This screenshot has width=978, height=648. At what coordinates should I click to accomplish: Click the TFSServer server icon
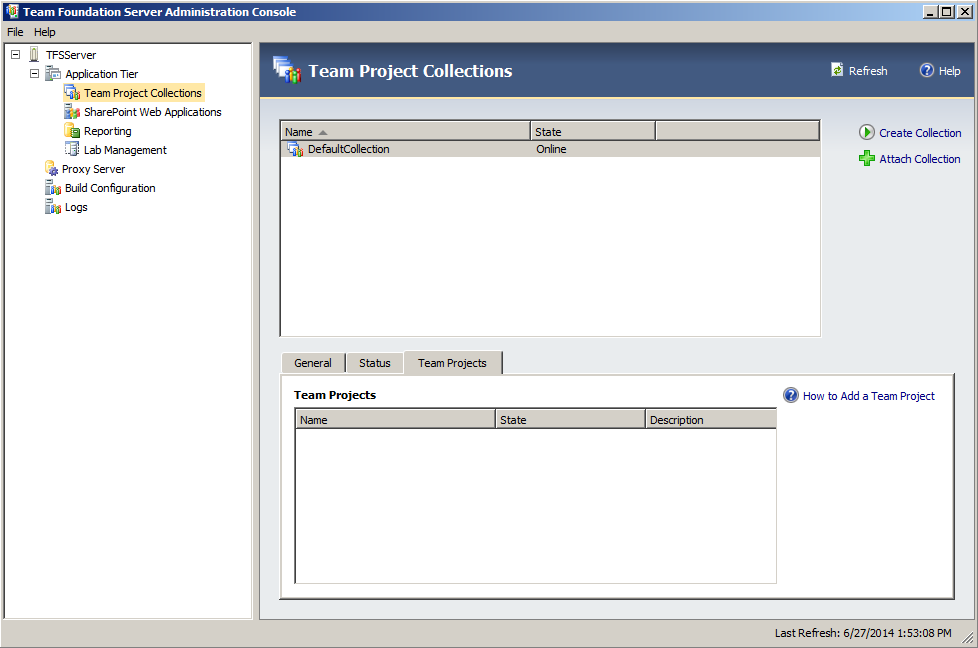click(x=34, y=55)
